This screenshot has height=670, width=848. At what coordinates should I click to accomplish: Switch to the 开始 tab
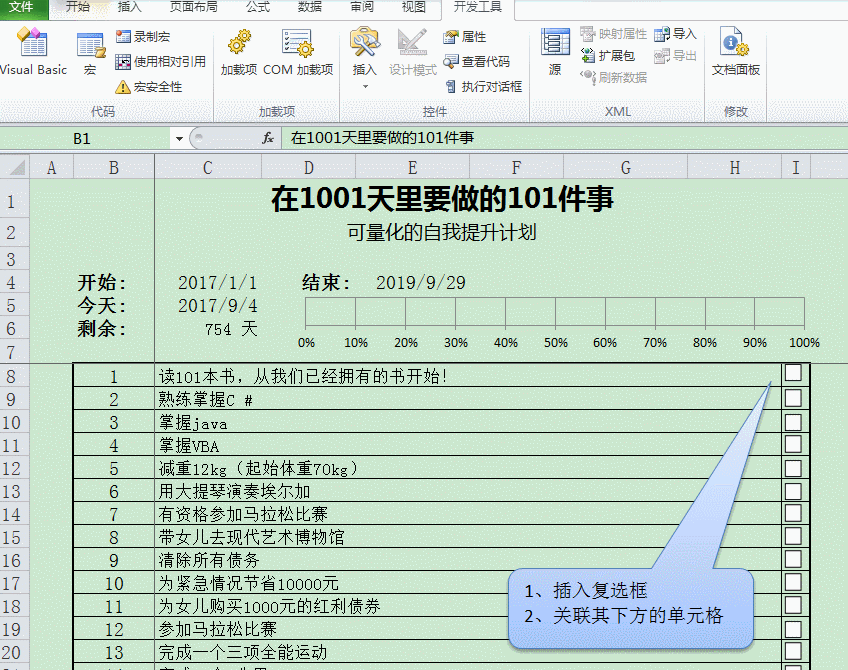[x=77, y=7]
